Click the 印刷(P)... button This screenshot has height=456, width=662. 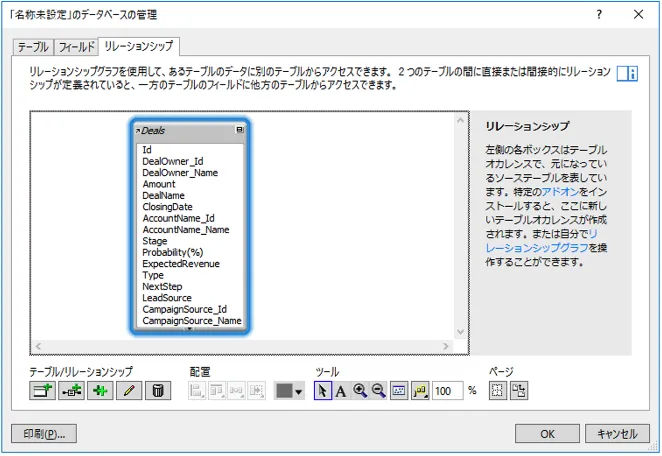44,434
